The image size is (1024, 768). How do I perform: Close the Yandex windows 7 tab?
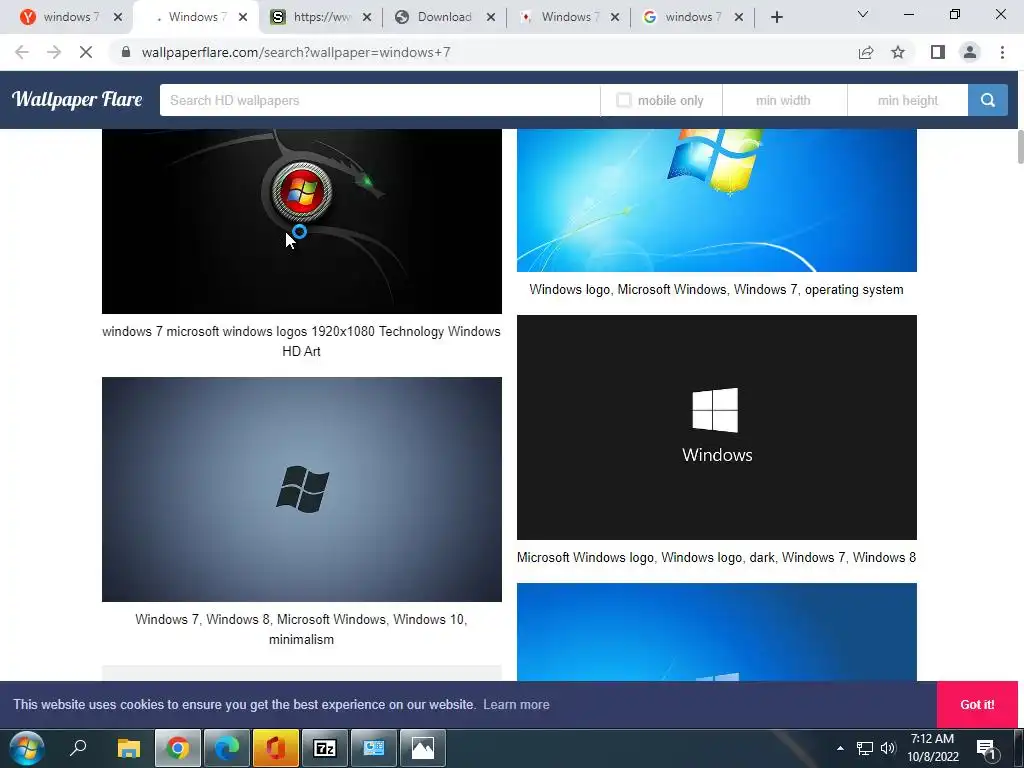click(118, 17)
